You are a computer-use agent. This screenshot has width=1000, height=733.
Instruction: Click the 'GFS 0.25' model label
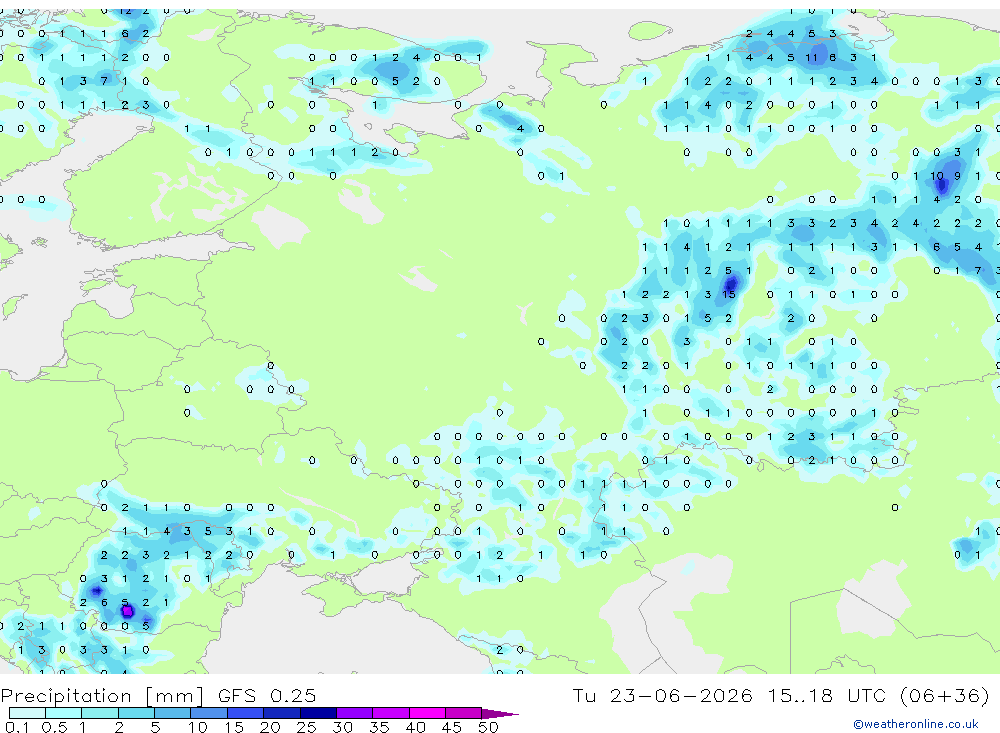tap(267, 695)
